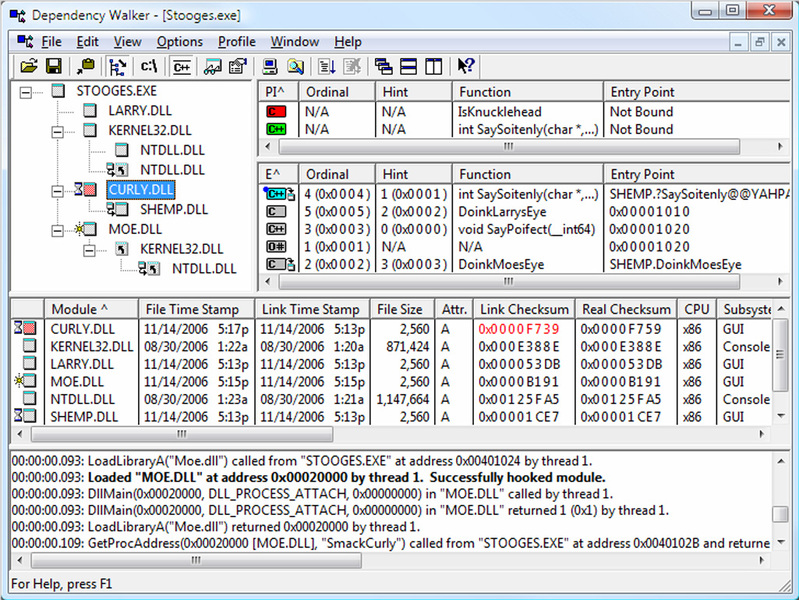Open the File menu
This screenshot has height=600, width=799.
pos(51,42)
